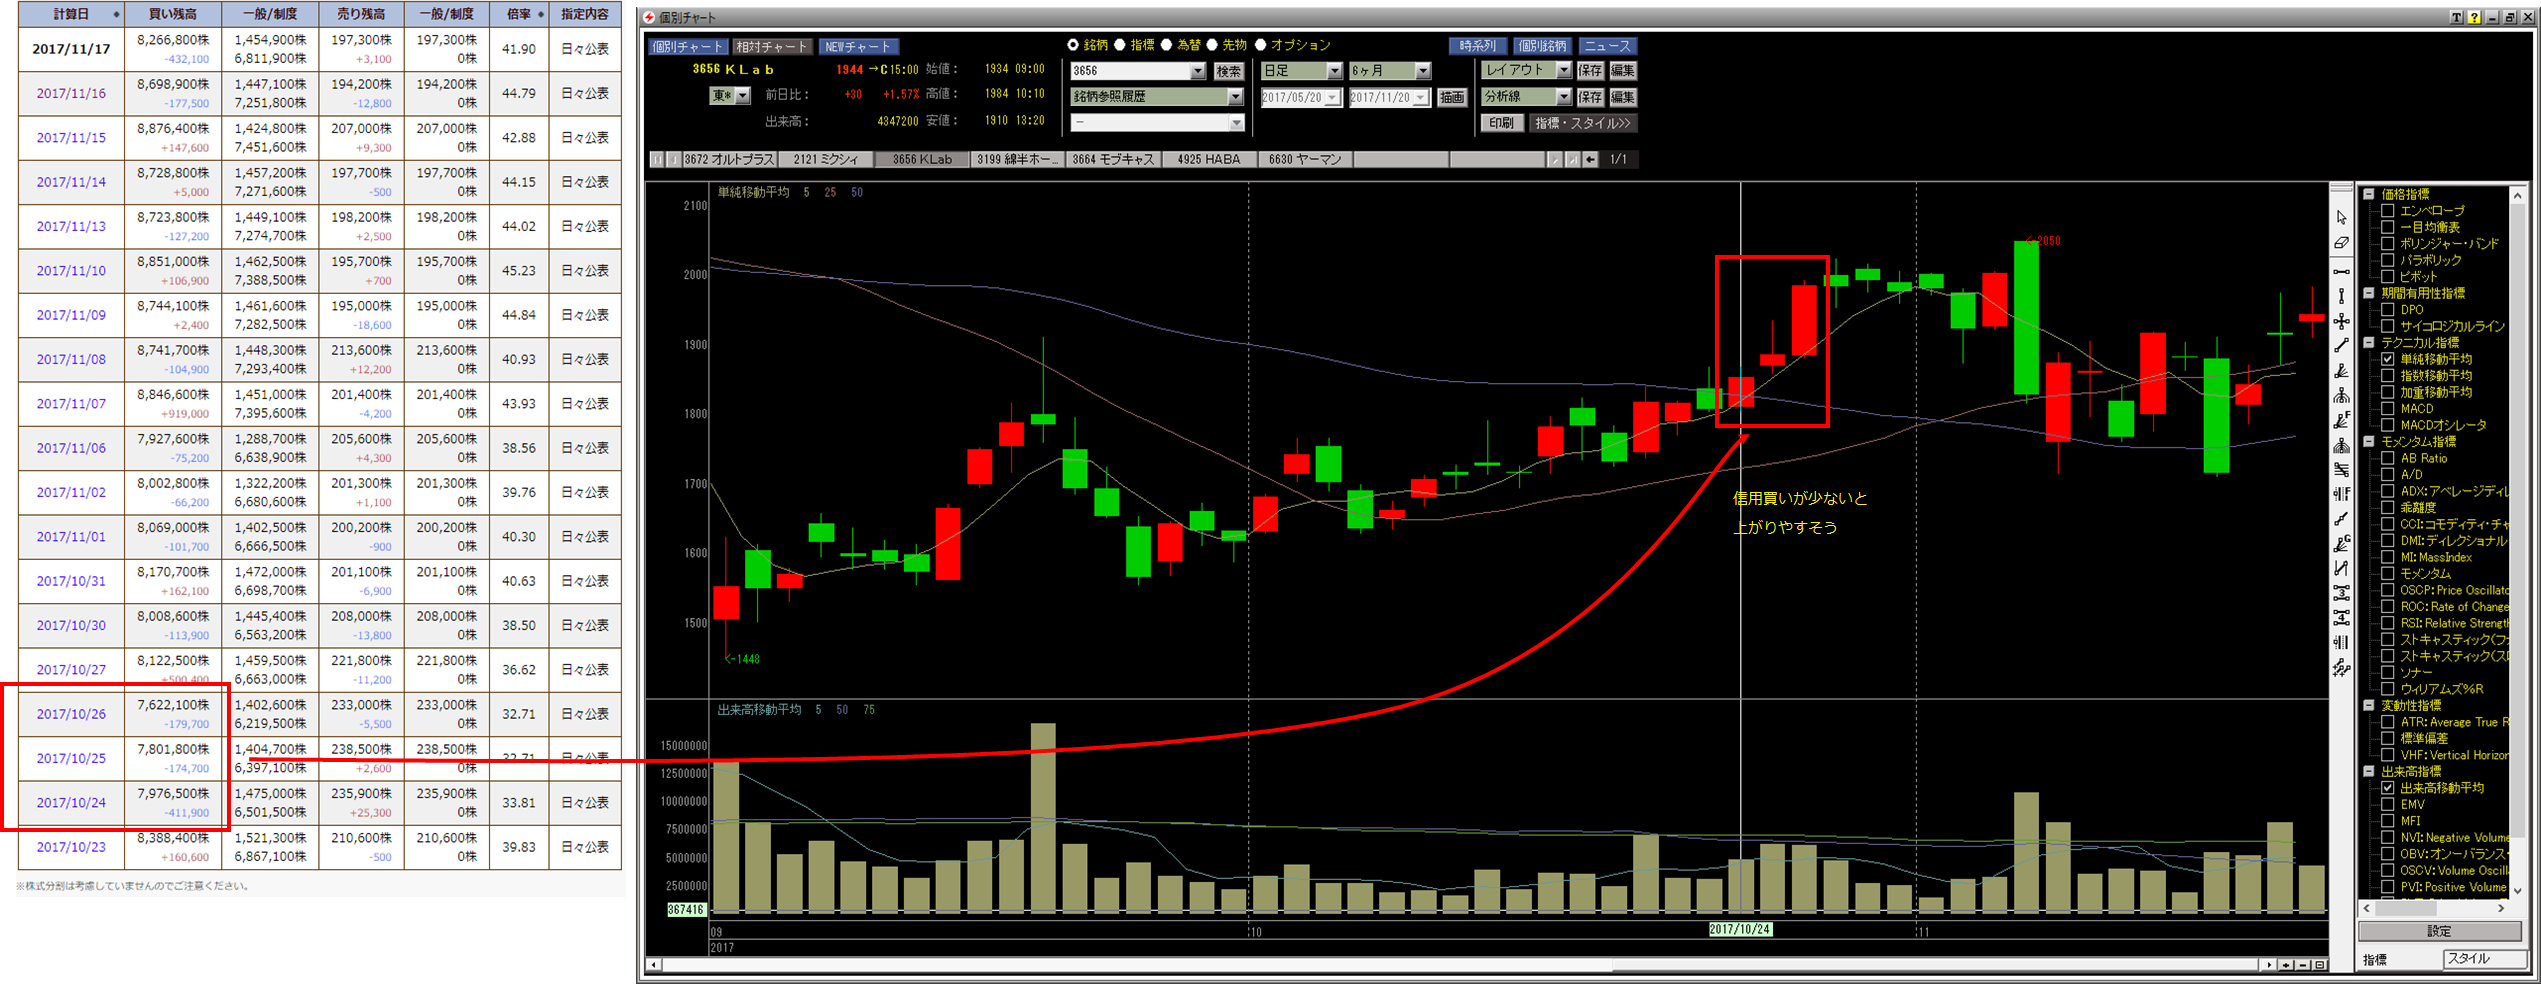The image size is (2541, 984).
Task: Select the horizontal line drawing tool
Action: coord(2341,271)
